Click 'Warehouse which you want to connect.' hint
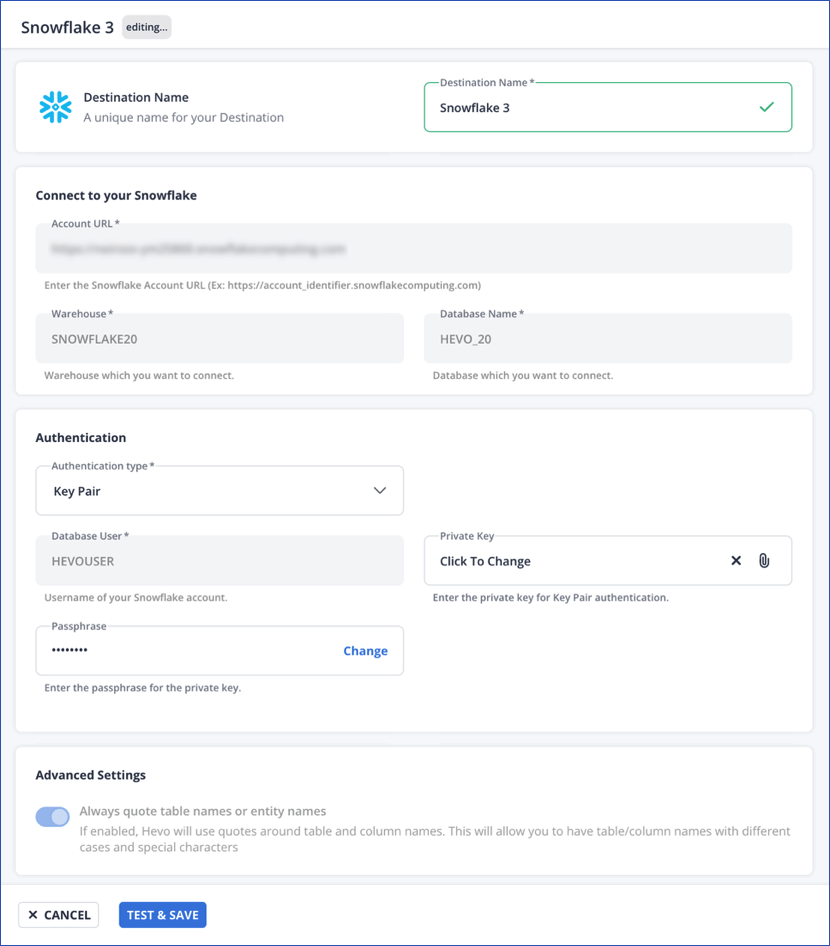 point(139,375)
